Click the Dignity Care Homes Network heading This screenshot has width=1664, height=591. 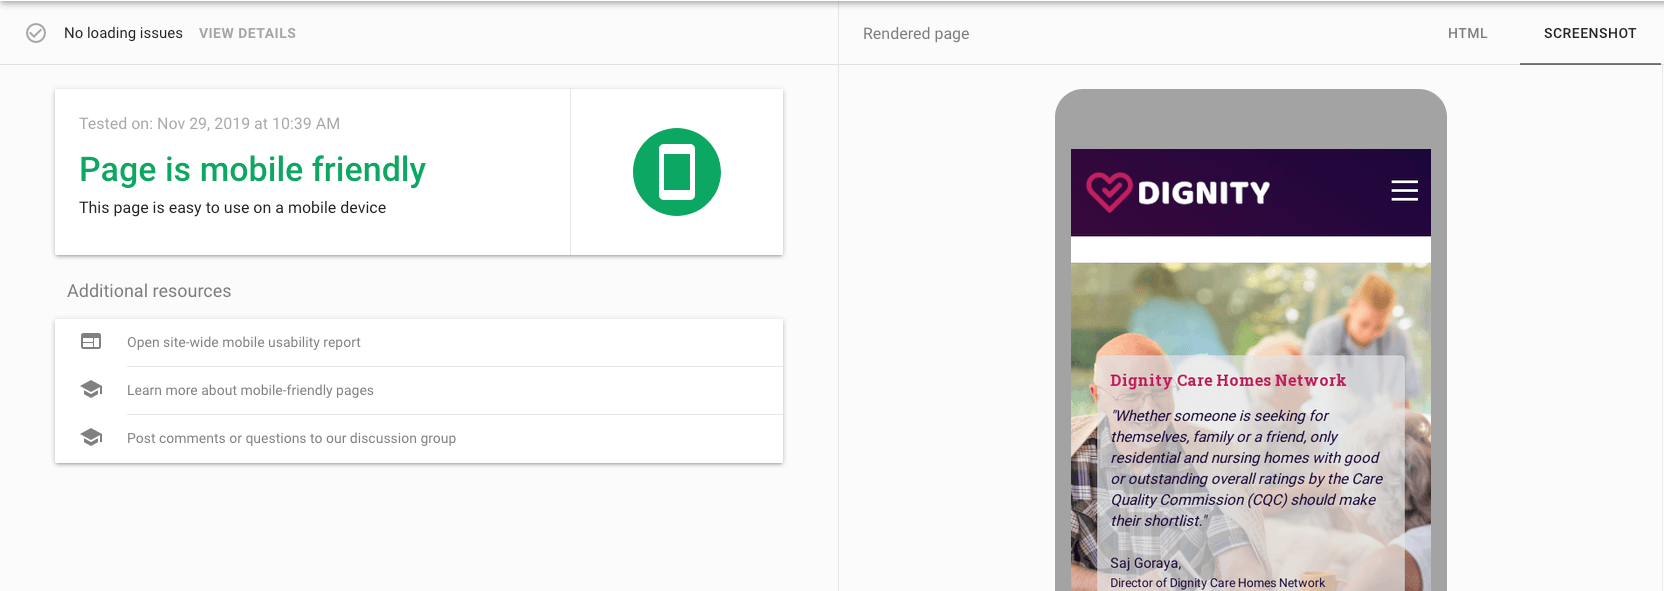1228,380
